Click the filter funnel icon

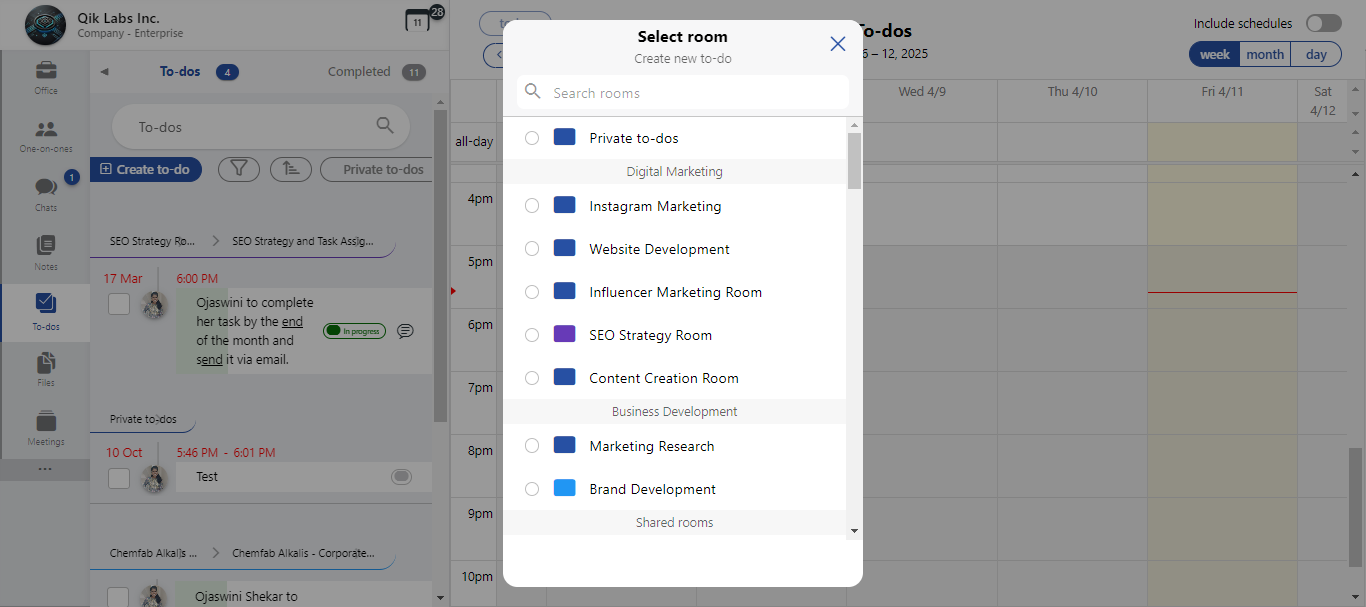click(x=238, y=169)
